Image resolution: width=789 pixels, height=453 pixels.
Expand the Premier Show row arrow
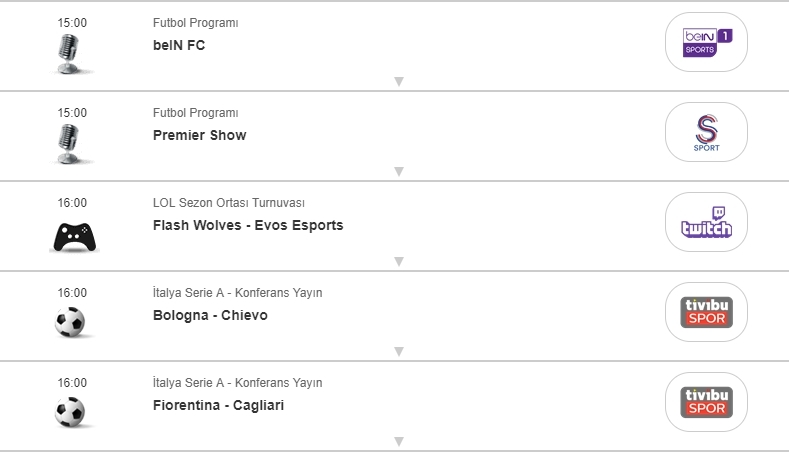tap(398, 171)
